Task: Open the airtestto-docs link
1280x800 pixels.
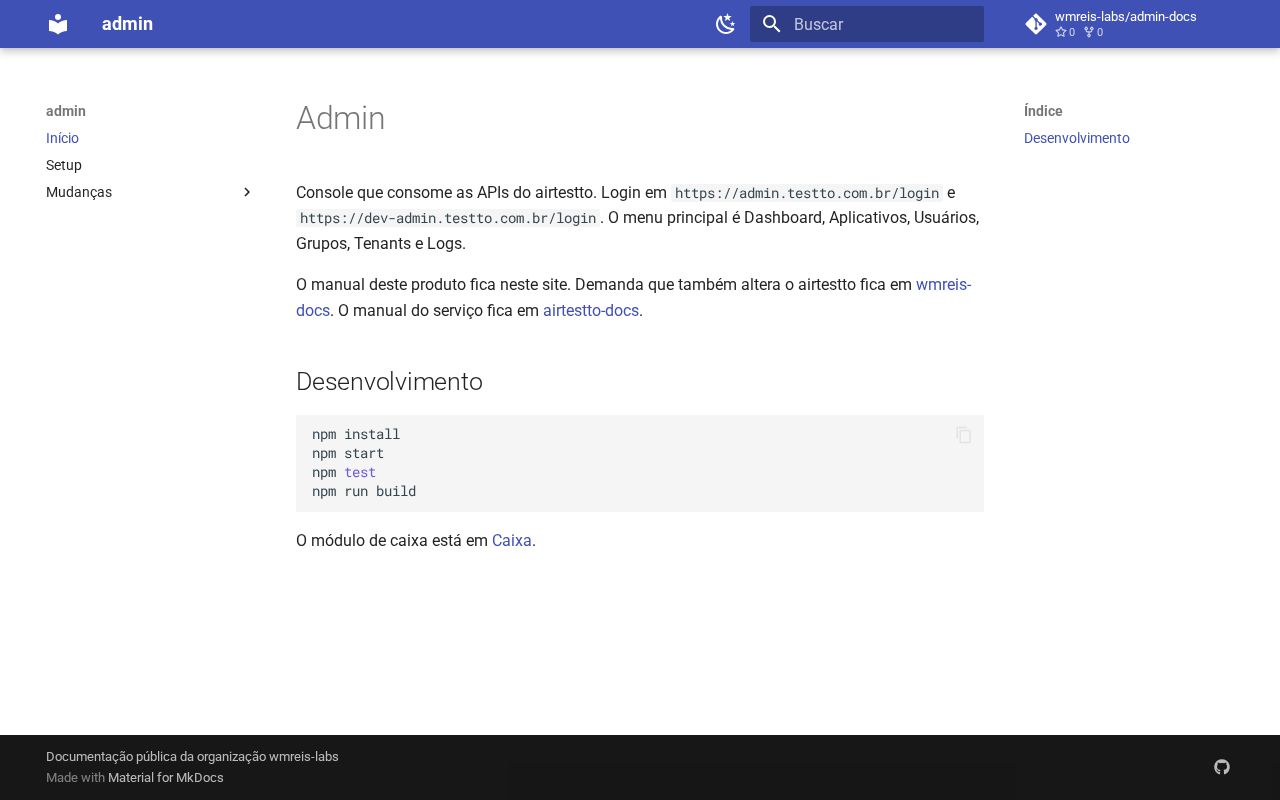Action: (x=591, y=310)
